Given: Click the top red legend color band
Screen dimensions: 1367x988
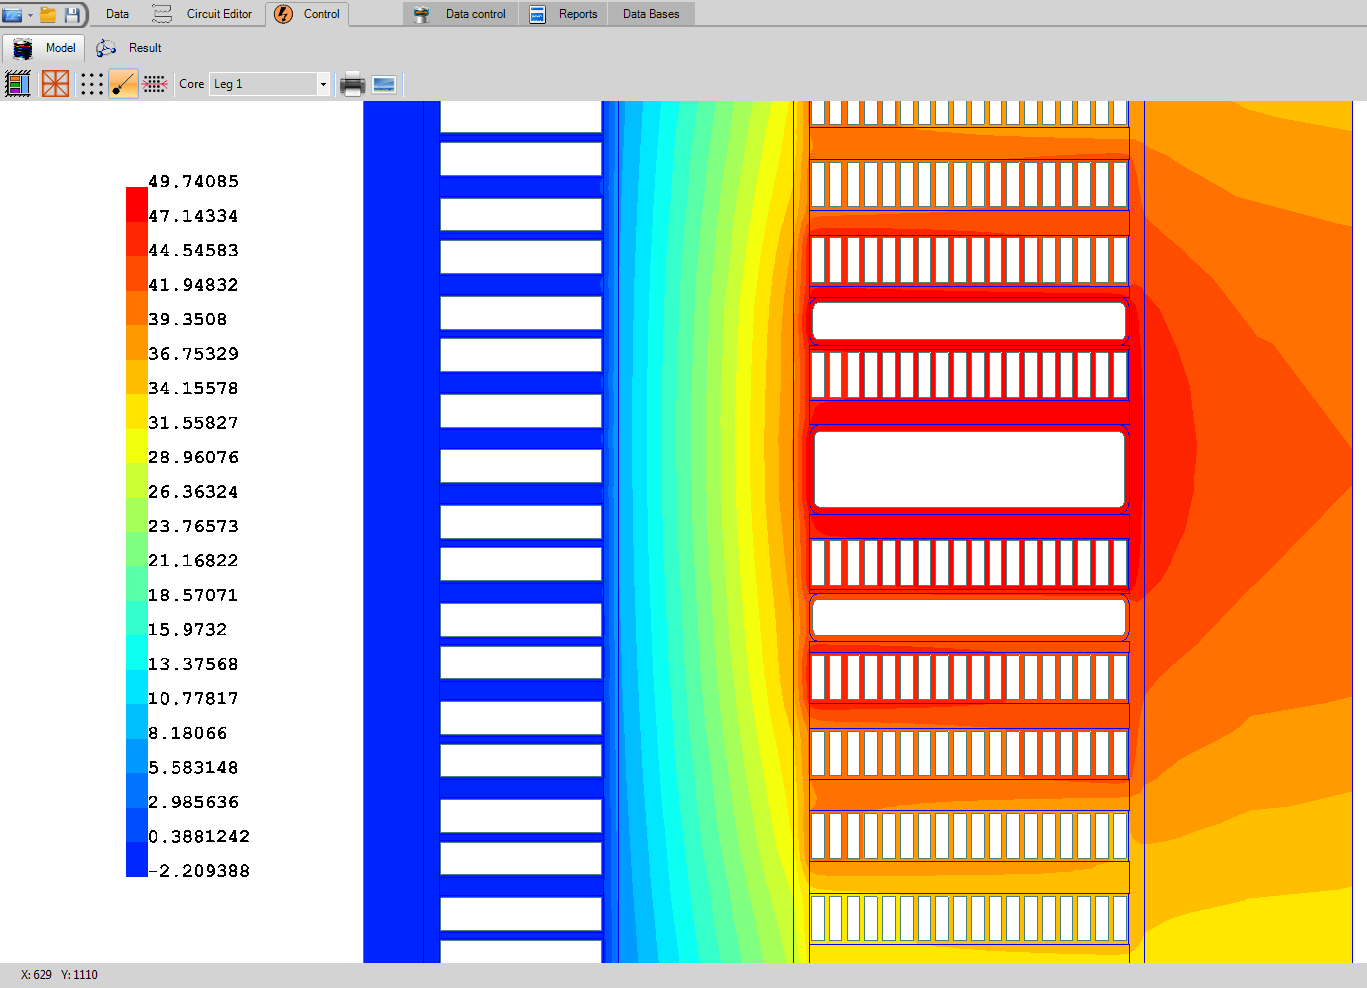Looking at the screenshot, I should (x=136, y=204).
